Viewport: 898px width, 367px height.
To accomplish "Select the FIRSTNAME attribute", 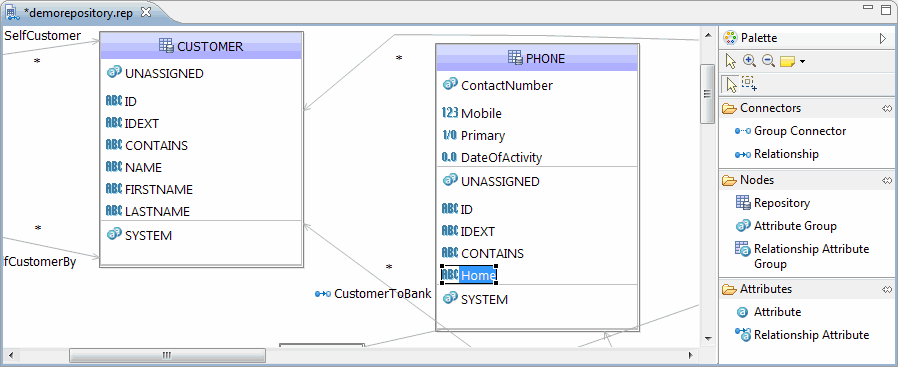I will [149, 189].
